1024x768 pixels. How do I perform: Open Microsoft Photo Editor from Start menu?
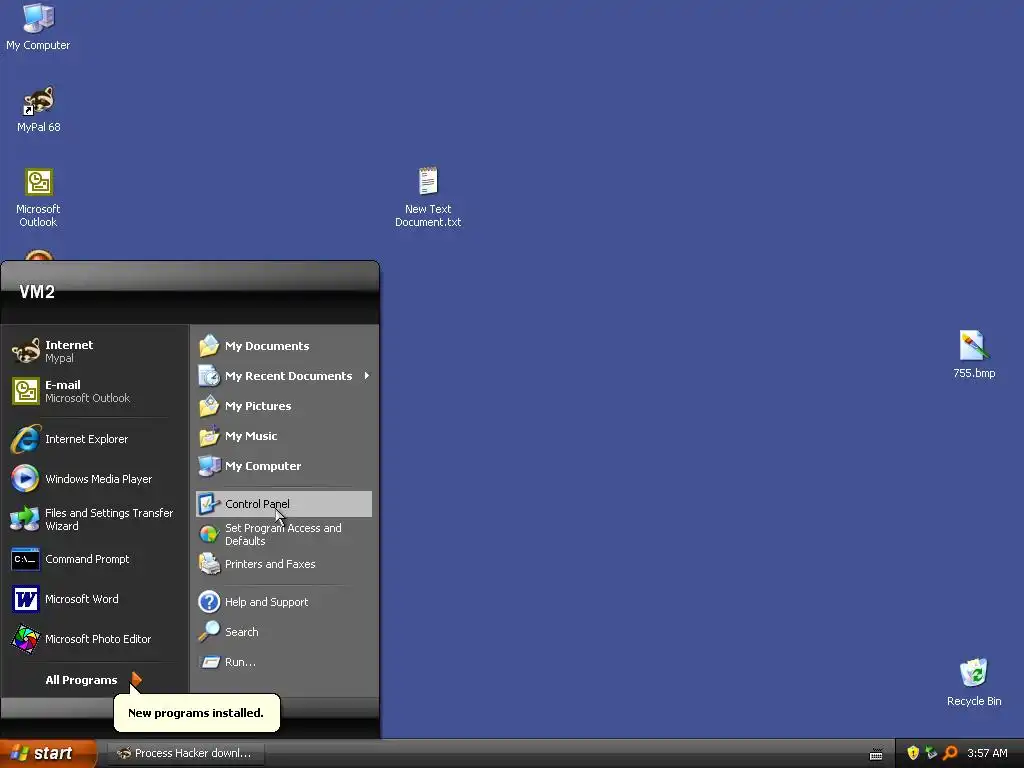point(94,639)
